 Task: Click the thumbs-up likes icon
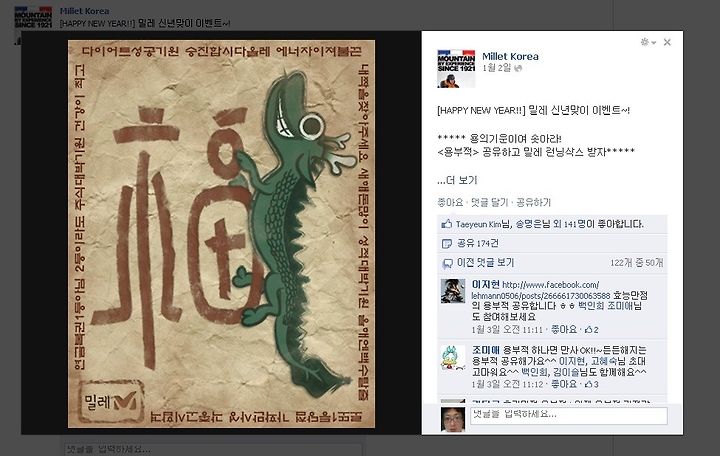tap(446, 224)
